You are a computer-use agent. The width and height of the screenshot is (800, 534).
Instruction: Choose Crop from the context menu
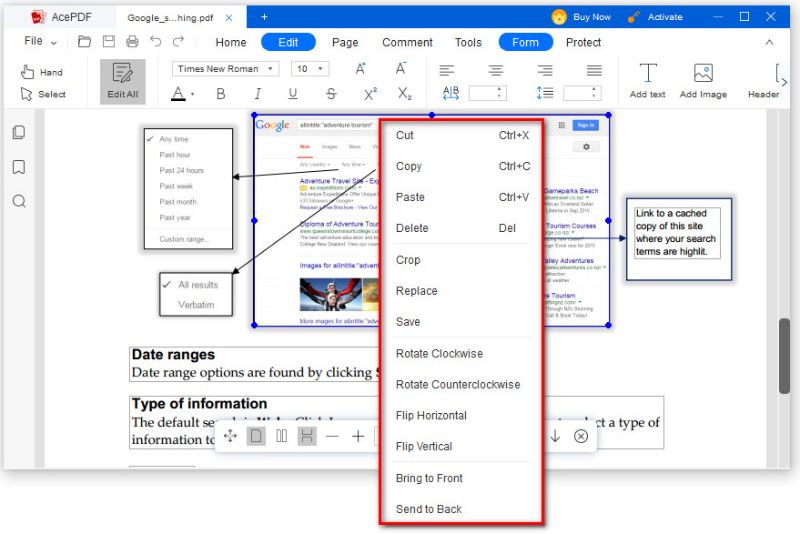click(x=462, y=260)
